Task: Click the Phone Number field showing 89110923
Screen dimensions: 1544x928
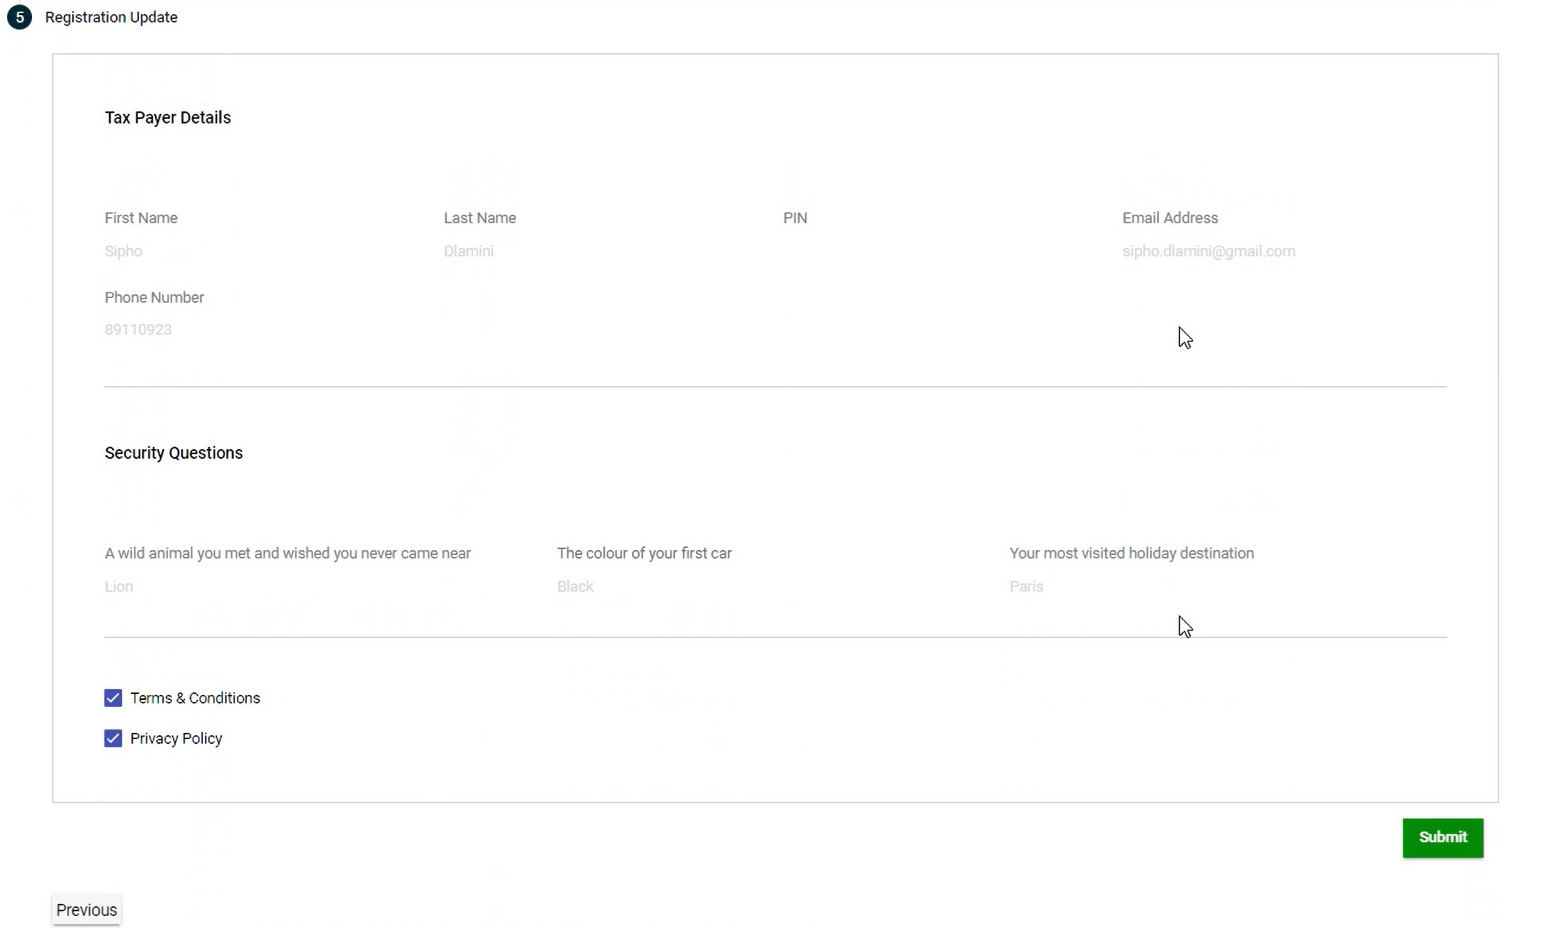Action: pyautogui.click(x=138, y=329)
